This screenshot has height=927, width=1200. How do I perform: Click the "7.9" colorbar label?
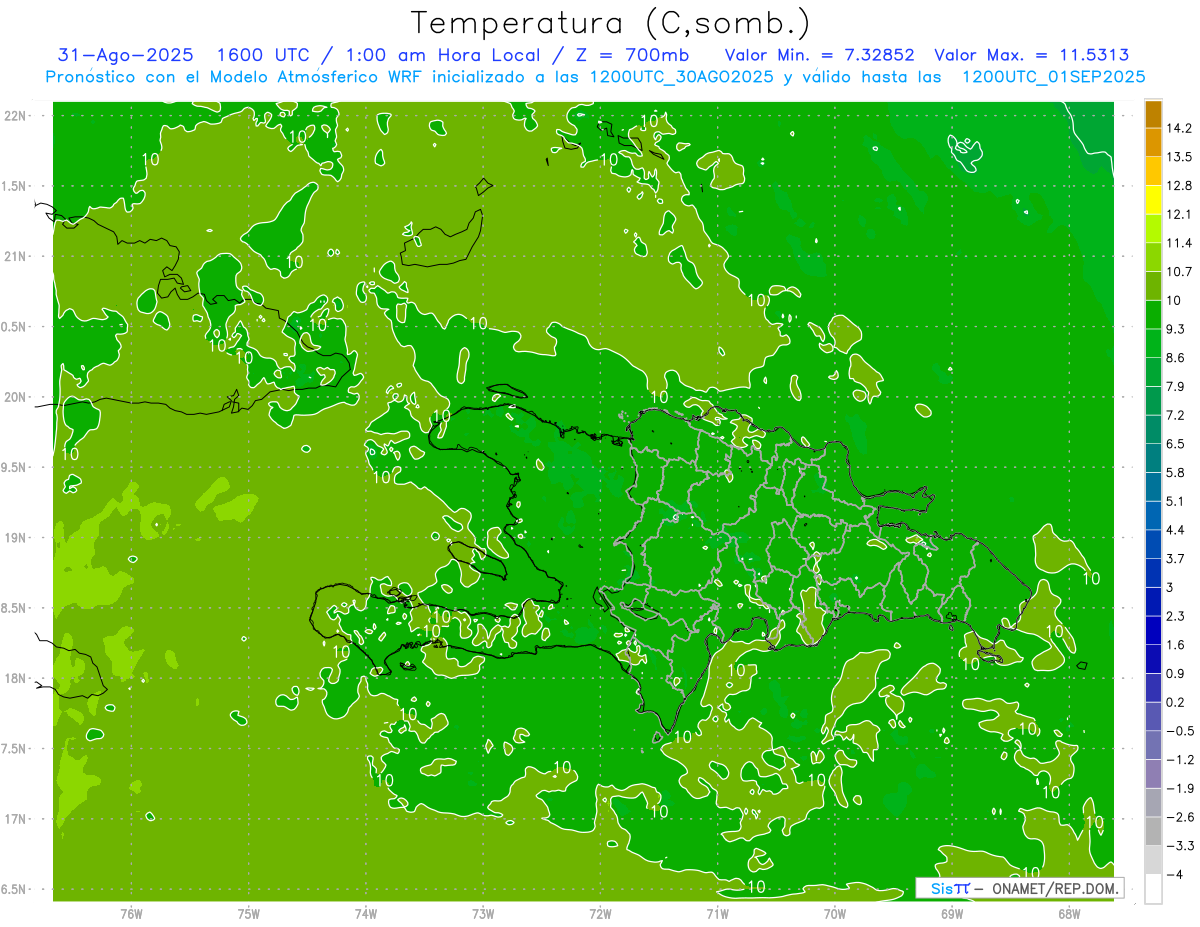[1175, 387]
